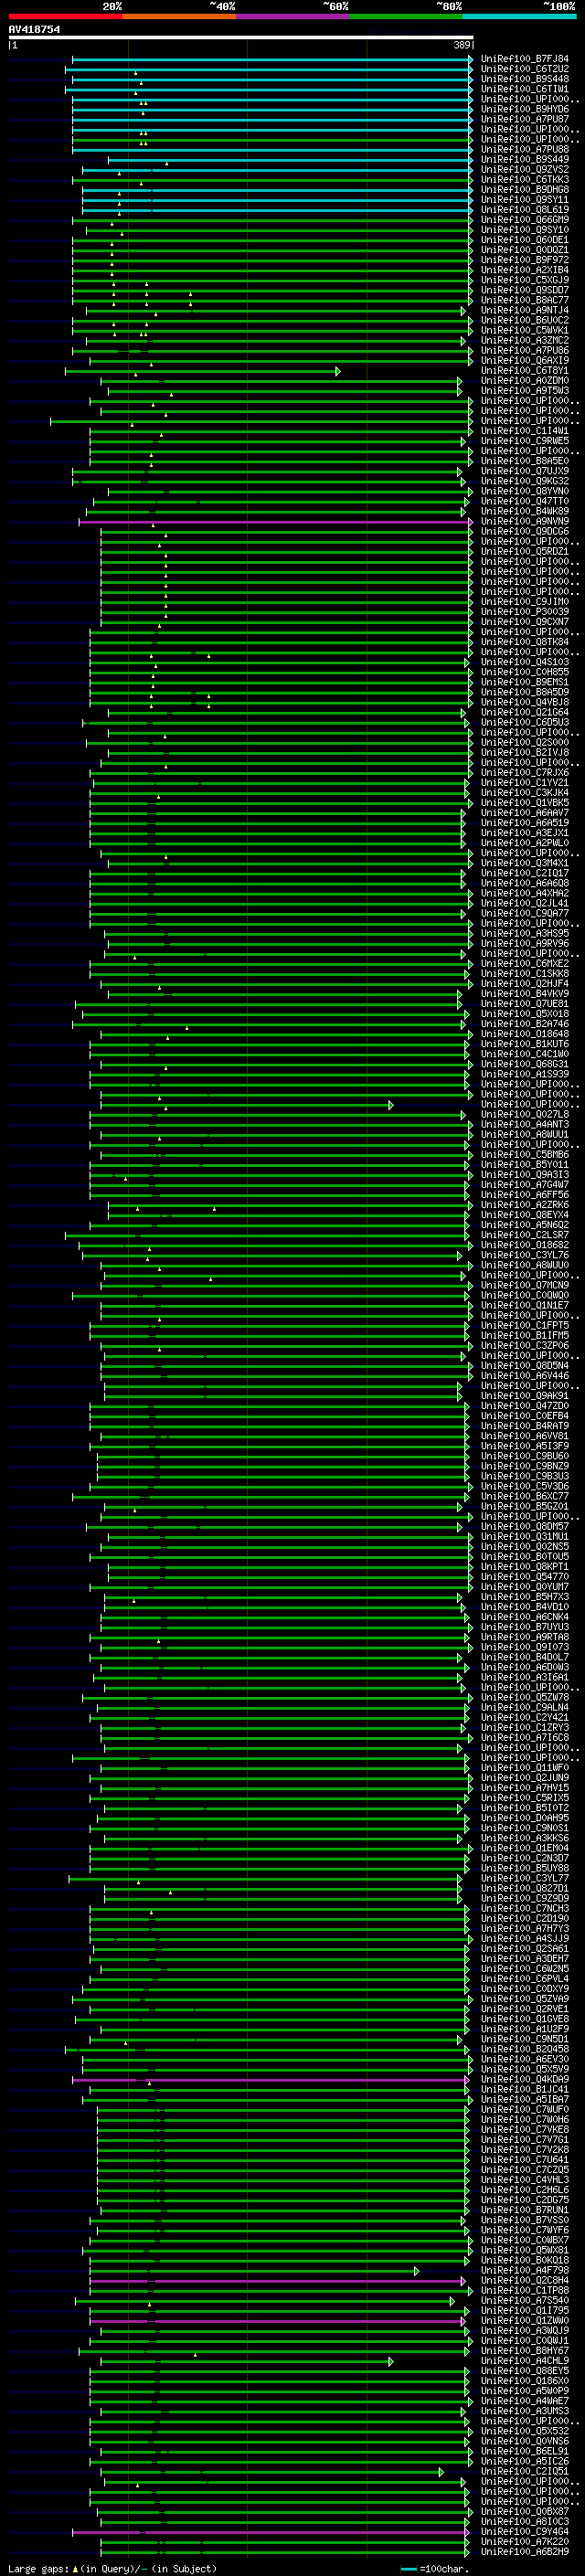Select hit label UniRef100_C7RJX6
585x2576 pixels.
[x=525, y=772]
